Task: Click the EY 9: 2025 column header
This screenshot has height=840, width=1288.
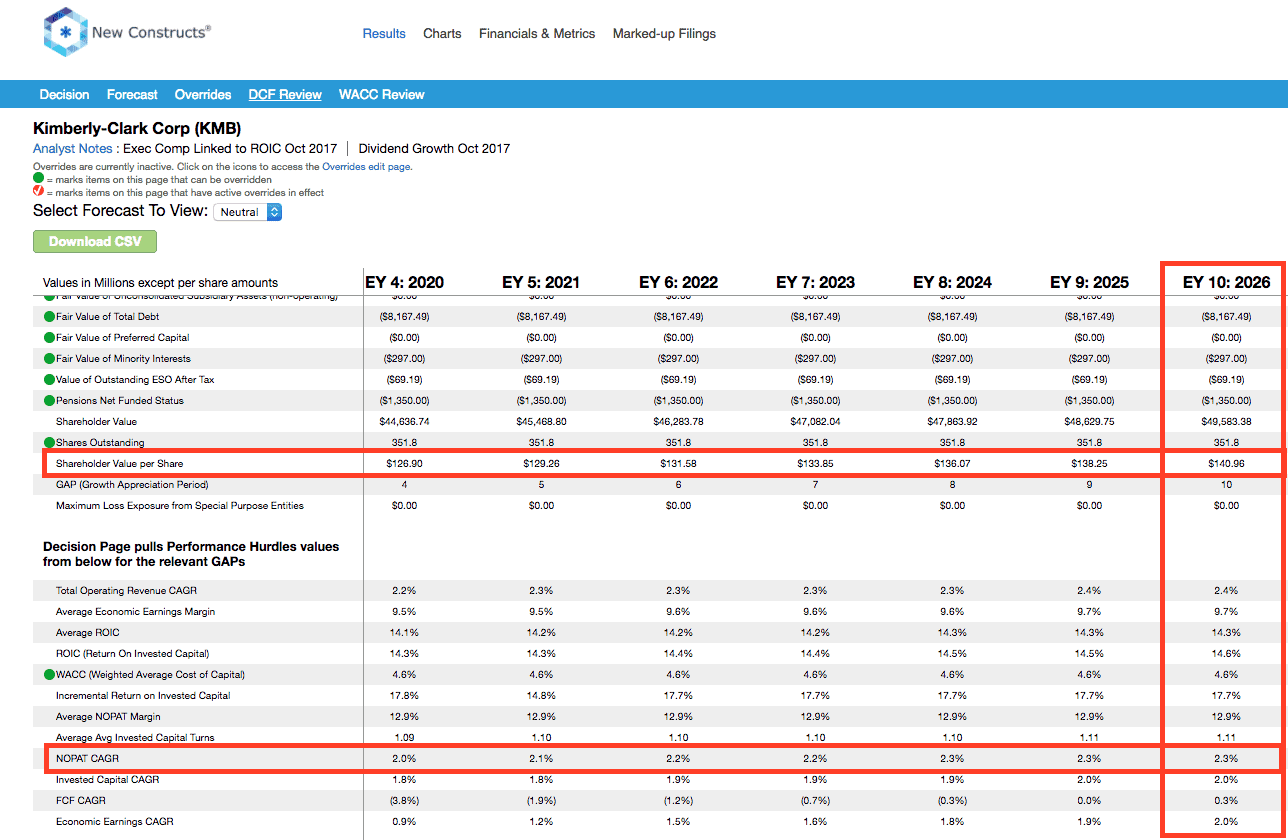Action: coord(1089,282)
